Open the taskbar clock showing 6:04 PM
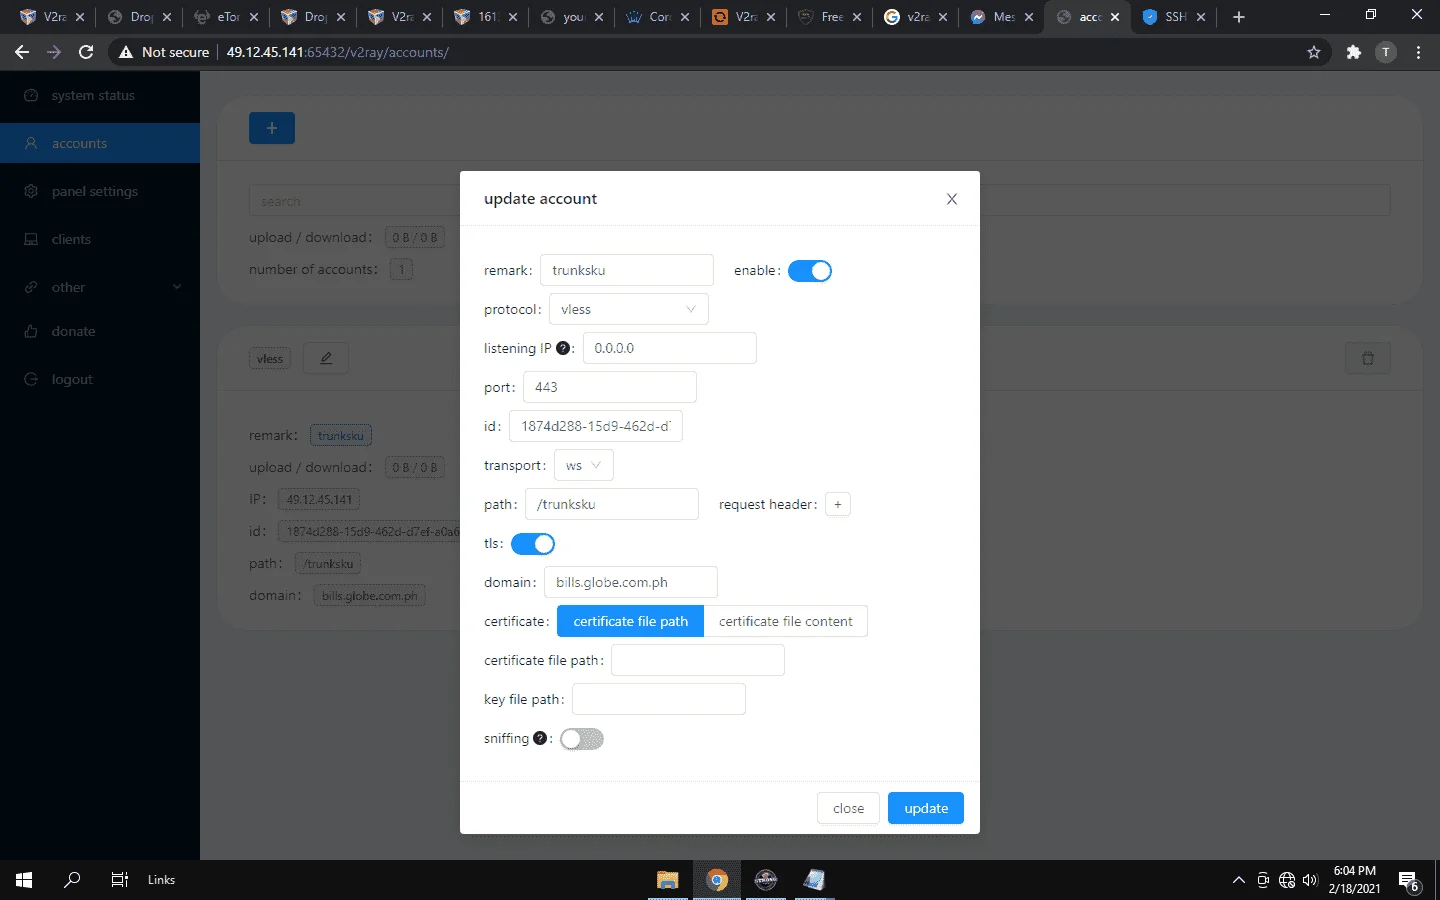This screenshot has height=900, width=1440. (x=1354, y=880)
